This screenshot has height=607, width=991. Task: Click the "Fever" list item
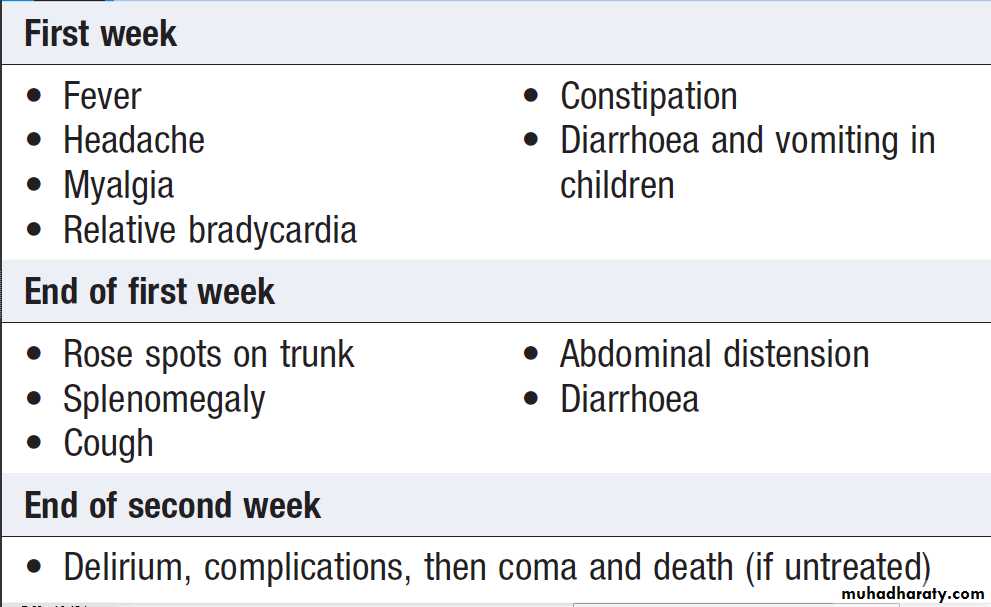102,97
